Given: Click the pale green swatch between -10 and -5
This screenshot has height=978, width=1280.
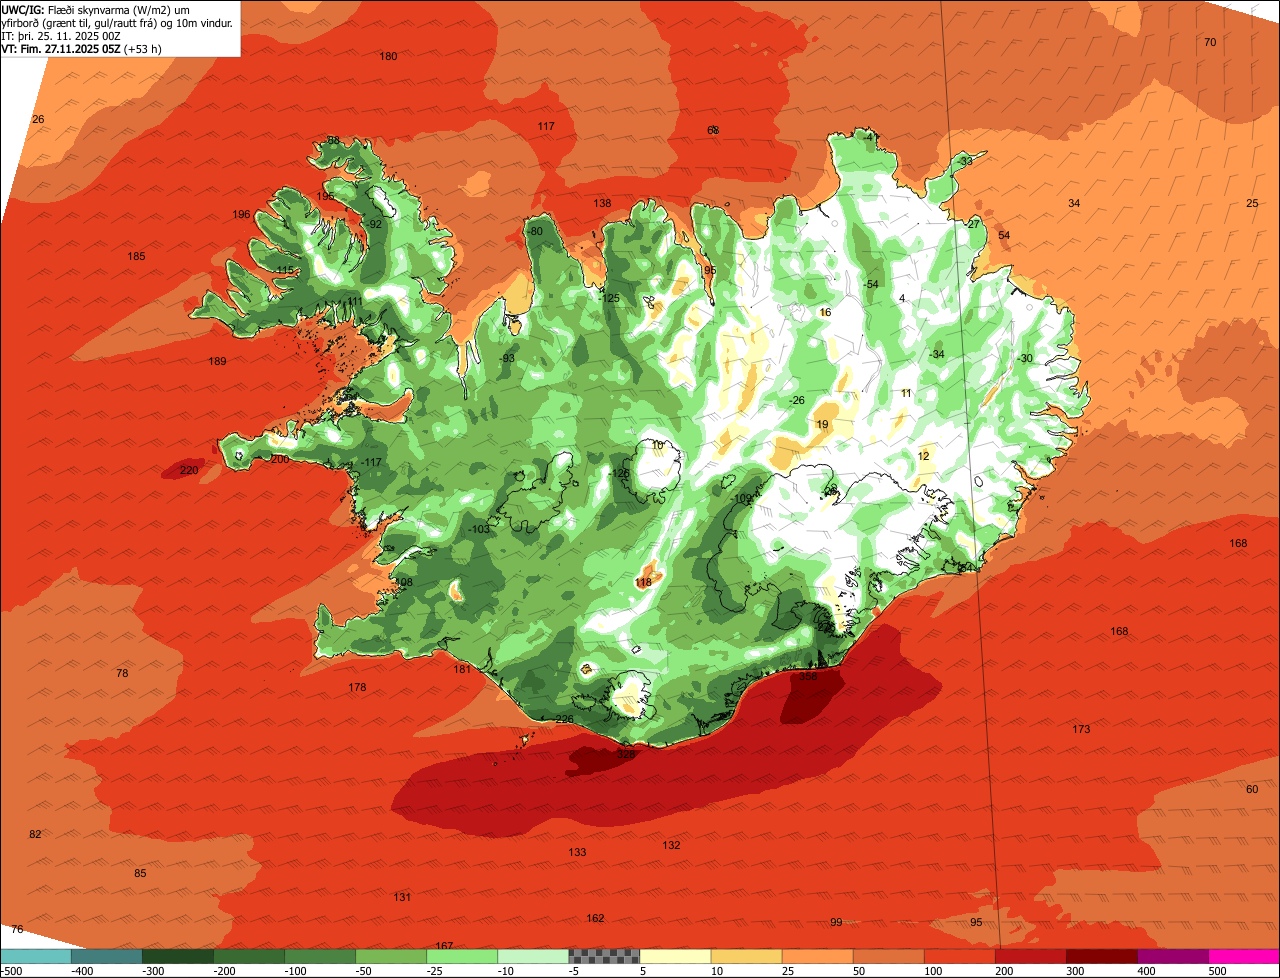Looking at the screenshot, I should 533,956.
